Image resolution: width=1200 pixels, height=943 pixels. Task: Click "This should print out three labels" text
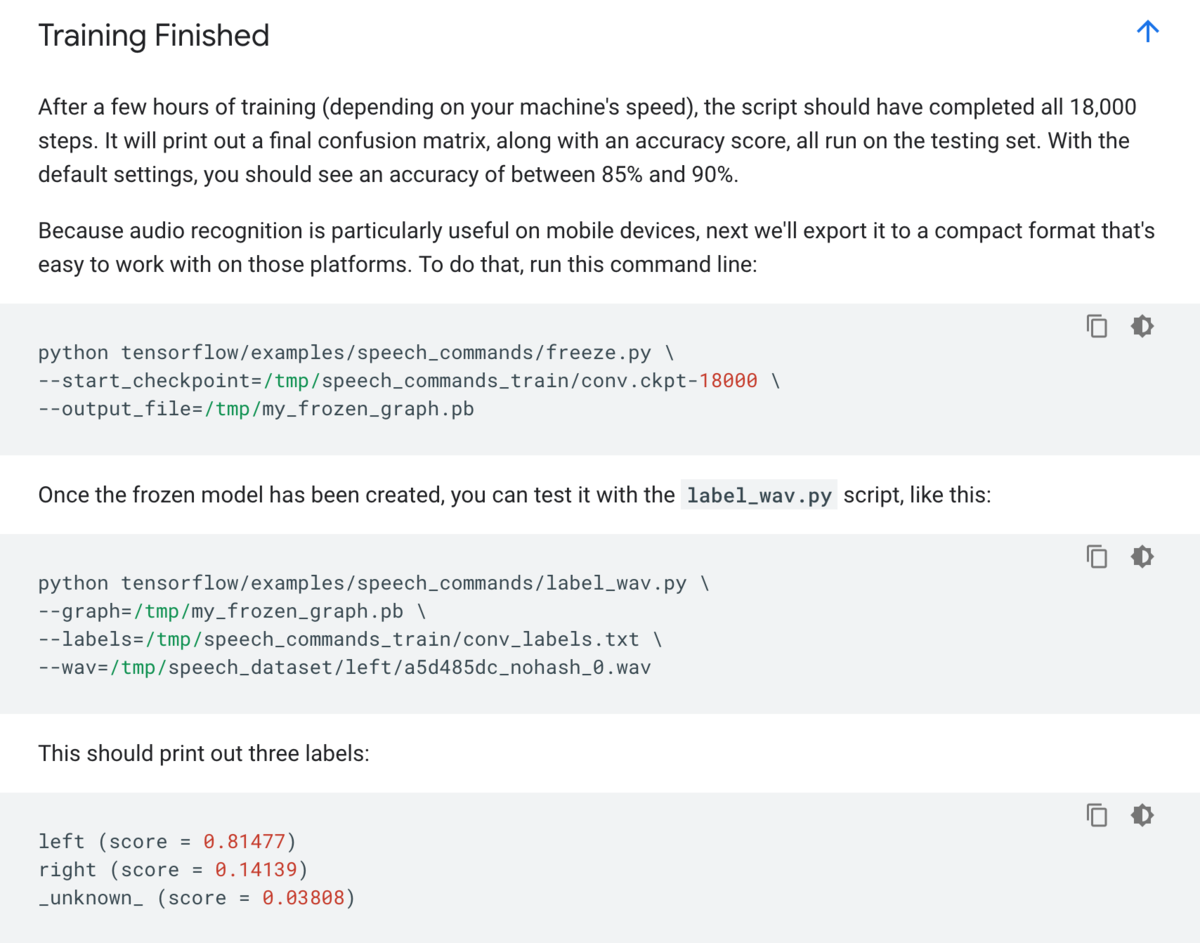[x=204, y=753]
